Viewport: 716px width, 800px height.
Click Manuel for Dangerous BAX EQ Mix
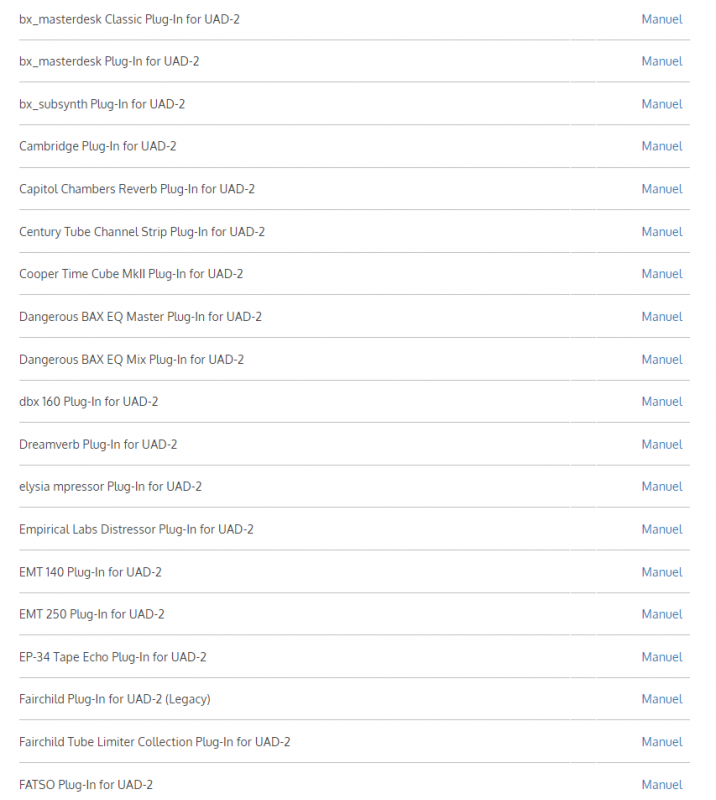[662, 359]
